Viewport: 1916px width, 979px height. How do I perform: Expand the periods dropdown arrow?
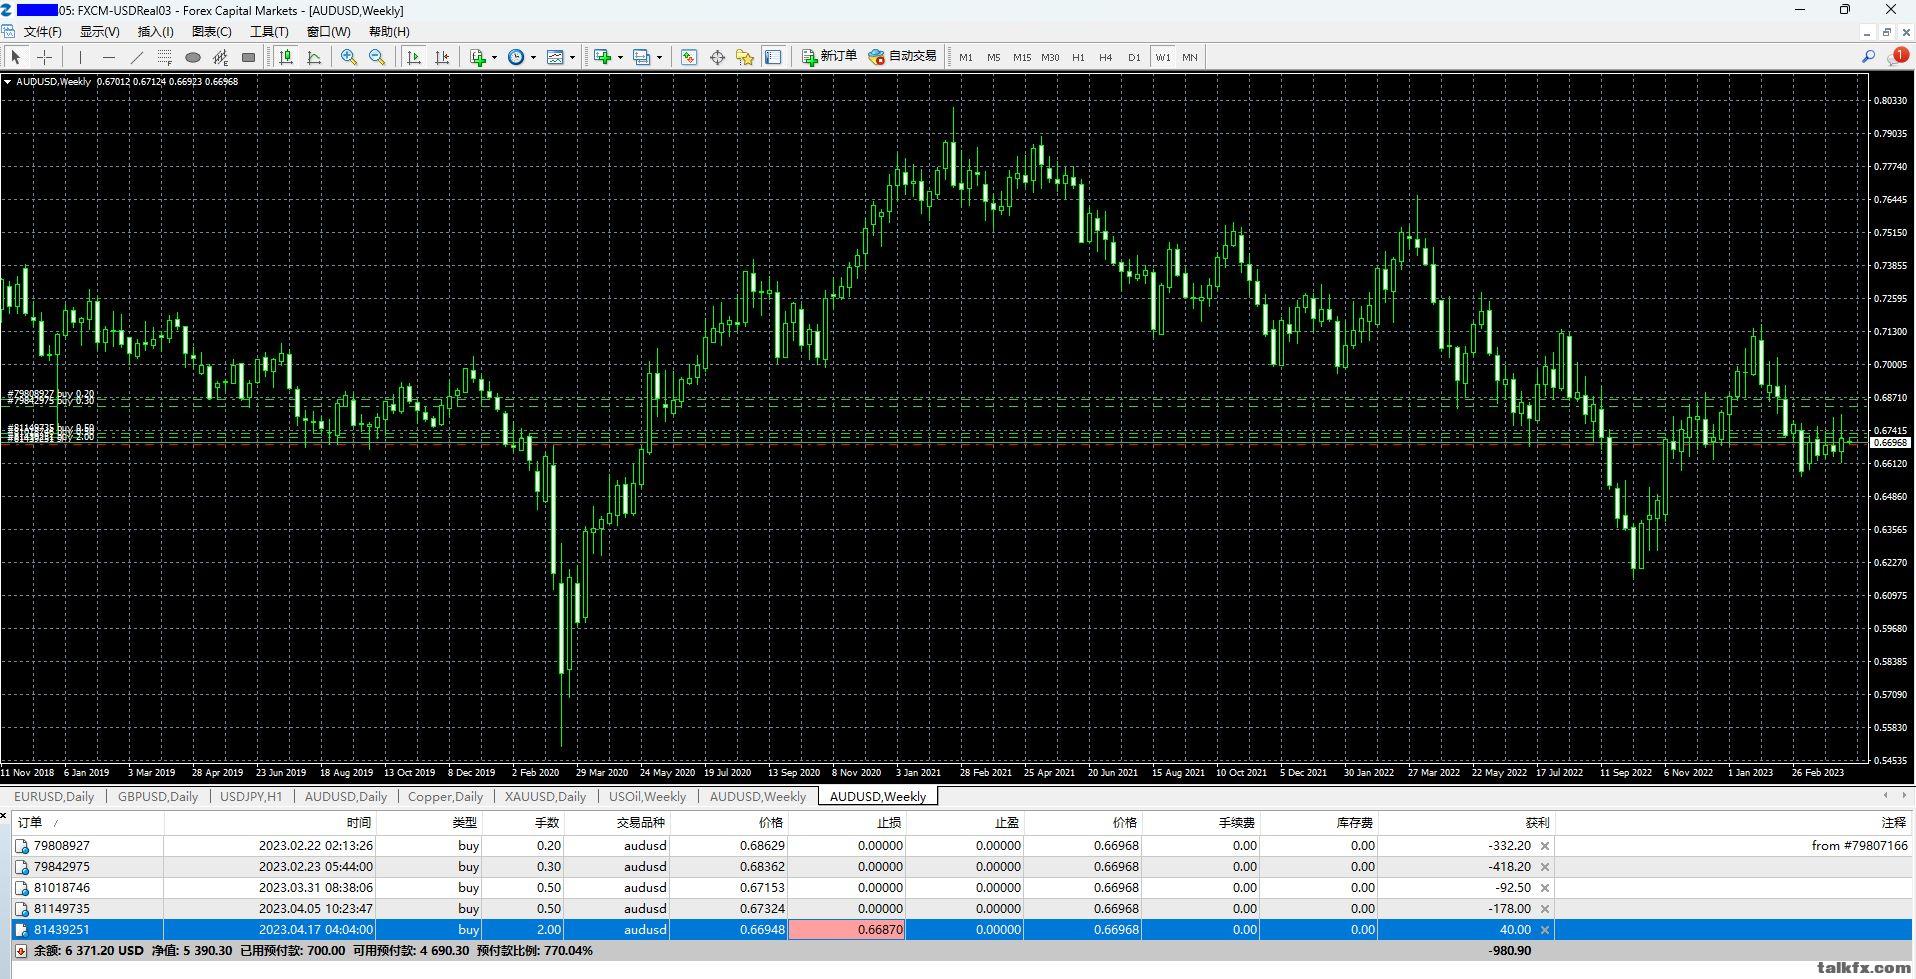[x=533, y=57]
